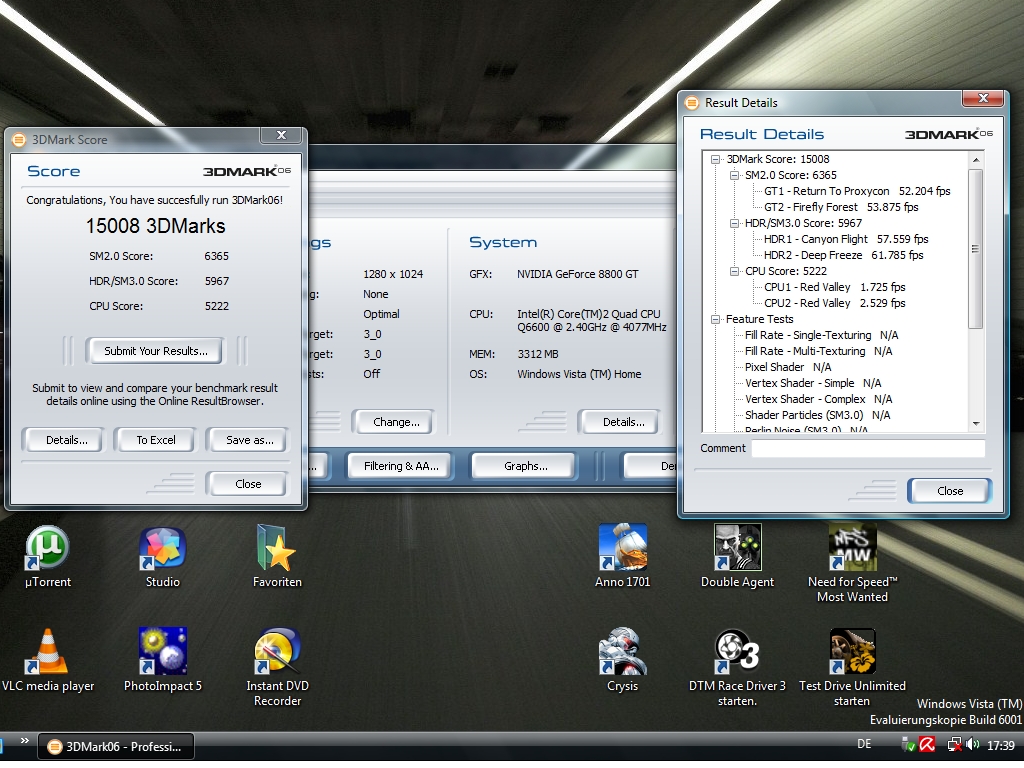Click the scroll down arrow in Result Details
1024x768 pixels.
click(x=976, y=424)
